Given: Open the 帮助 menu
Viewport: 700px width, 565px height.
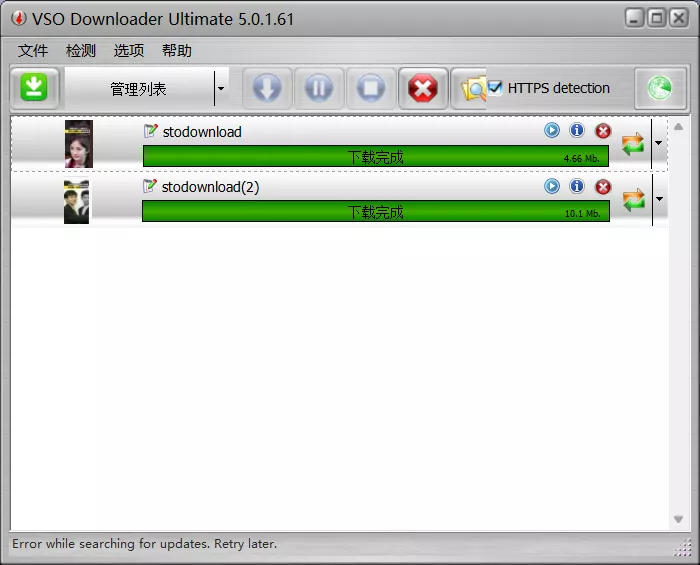Looking at the screenshot, I should 176,50.
